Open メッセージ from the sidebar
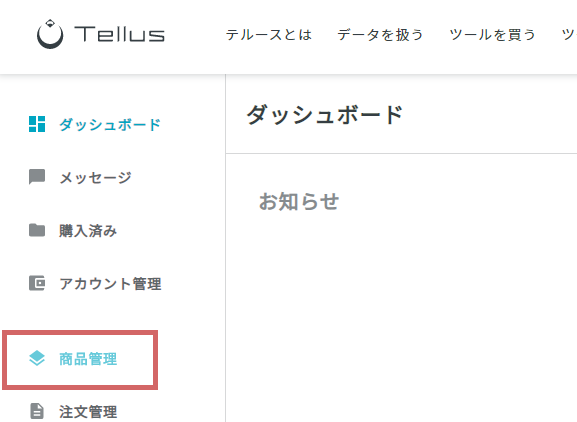The image size is (577, 422). point(95,178)
